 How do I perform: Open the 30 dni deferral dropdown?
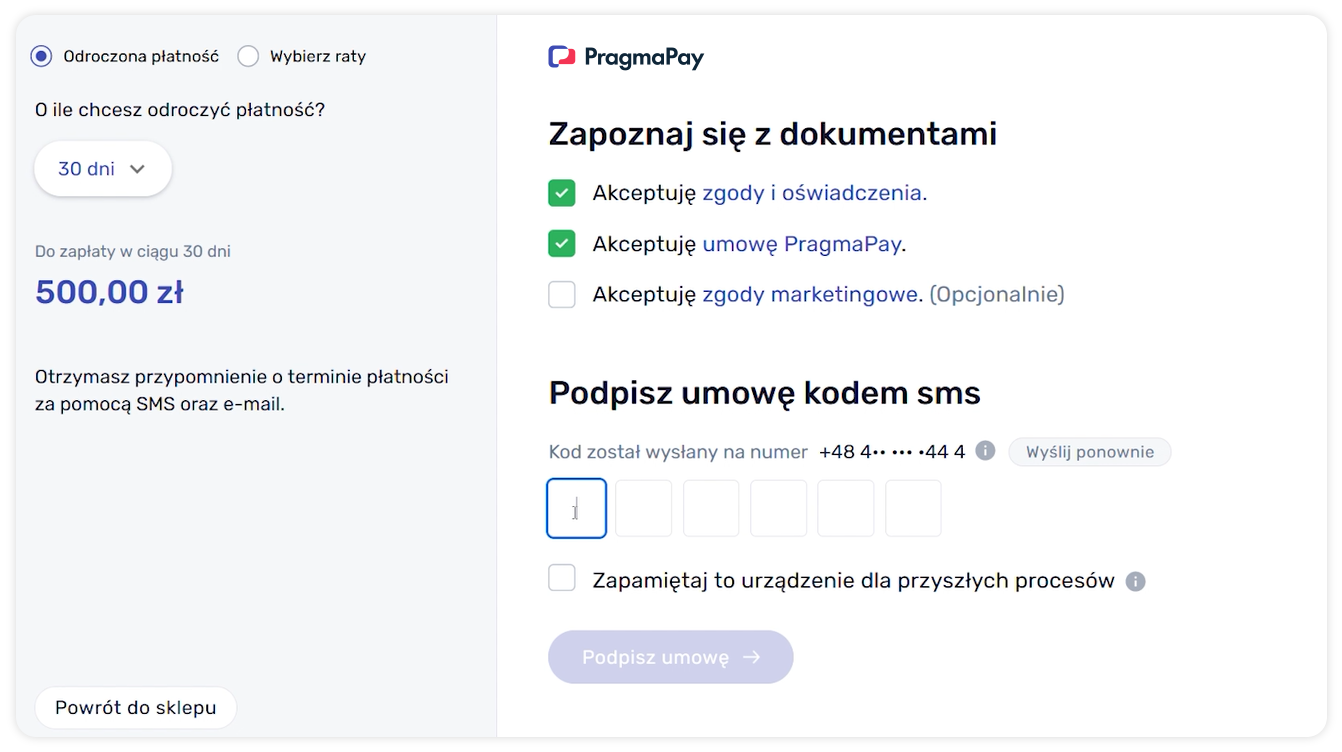coord(102,169)
